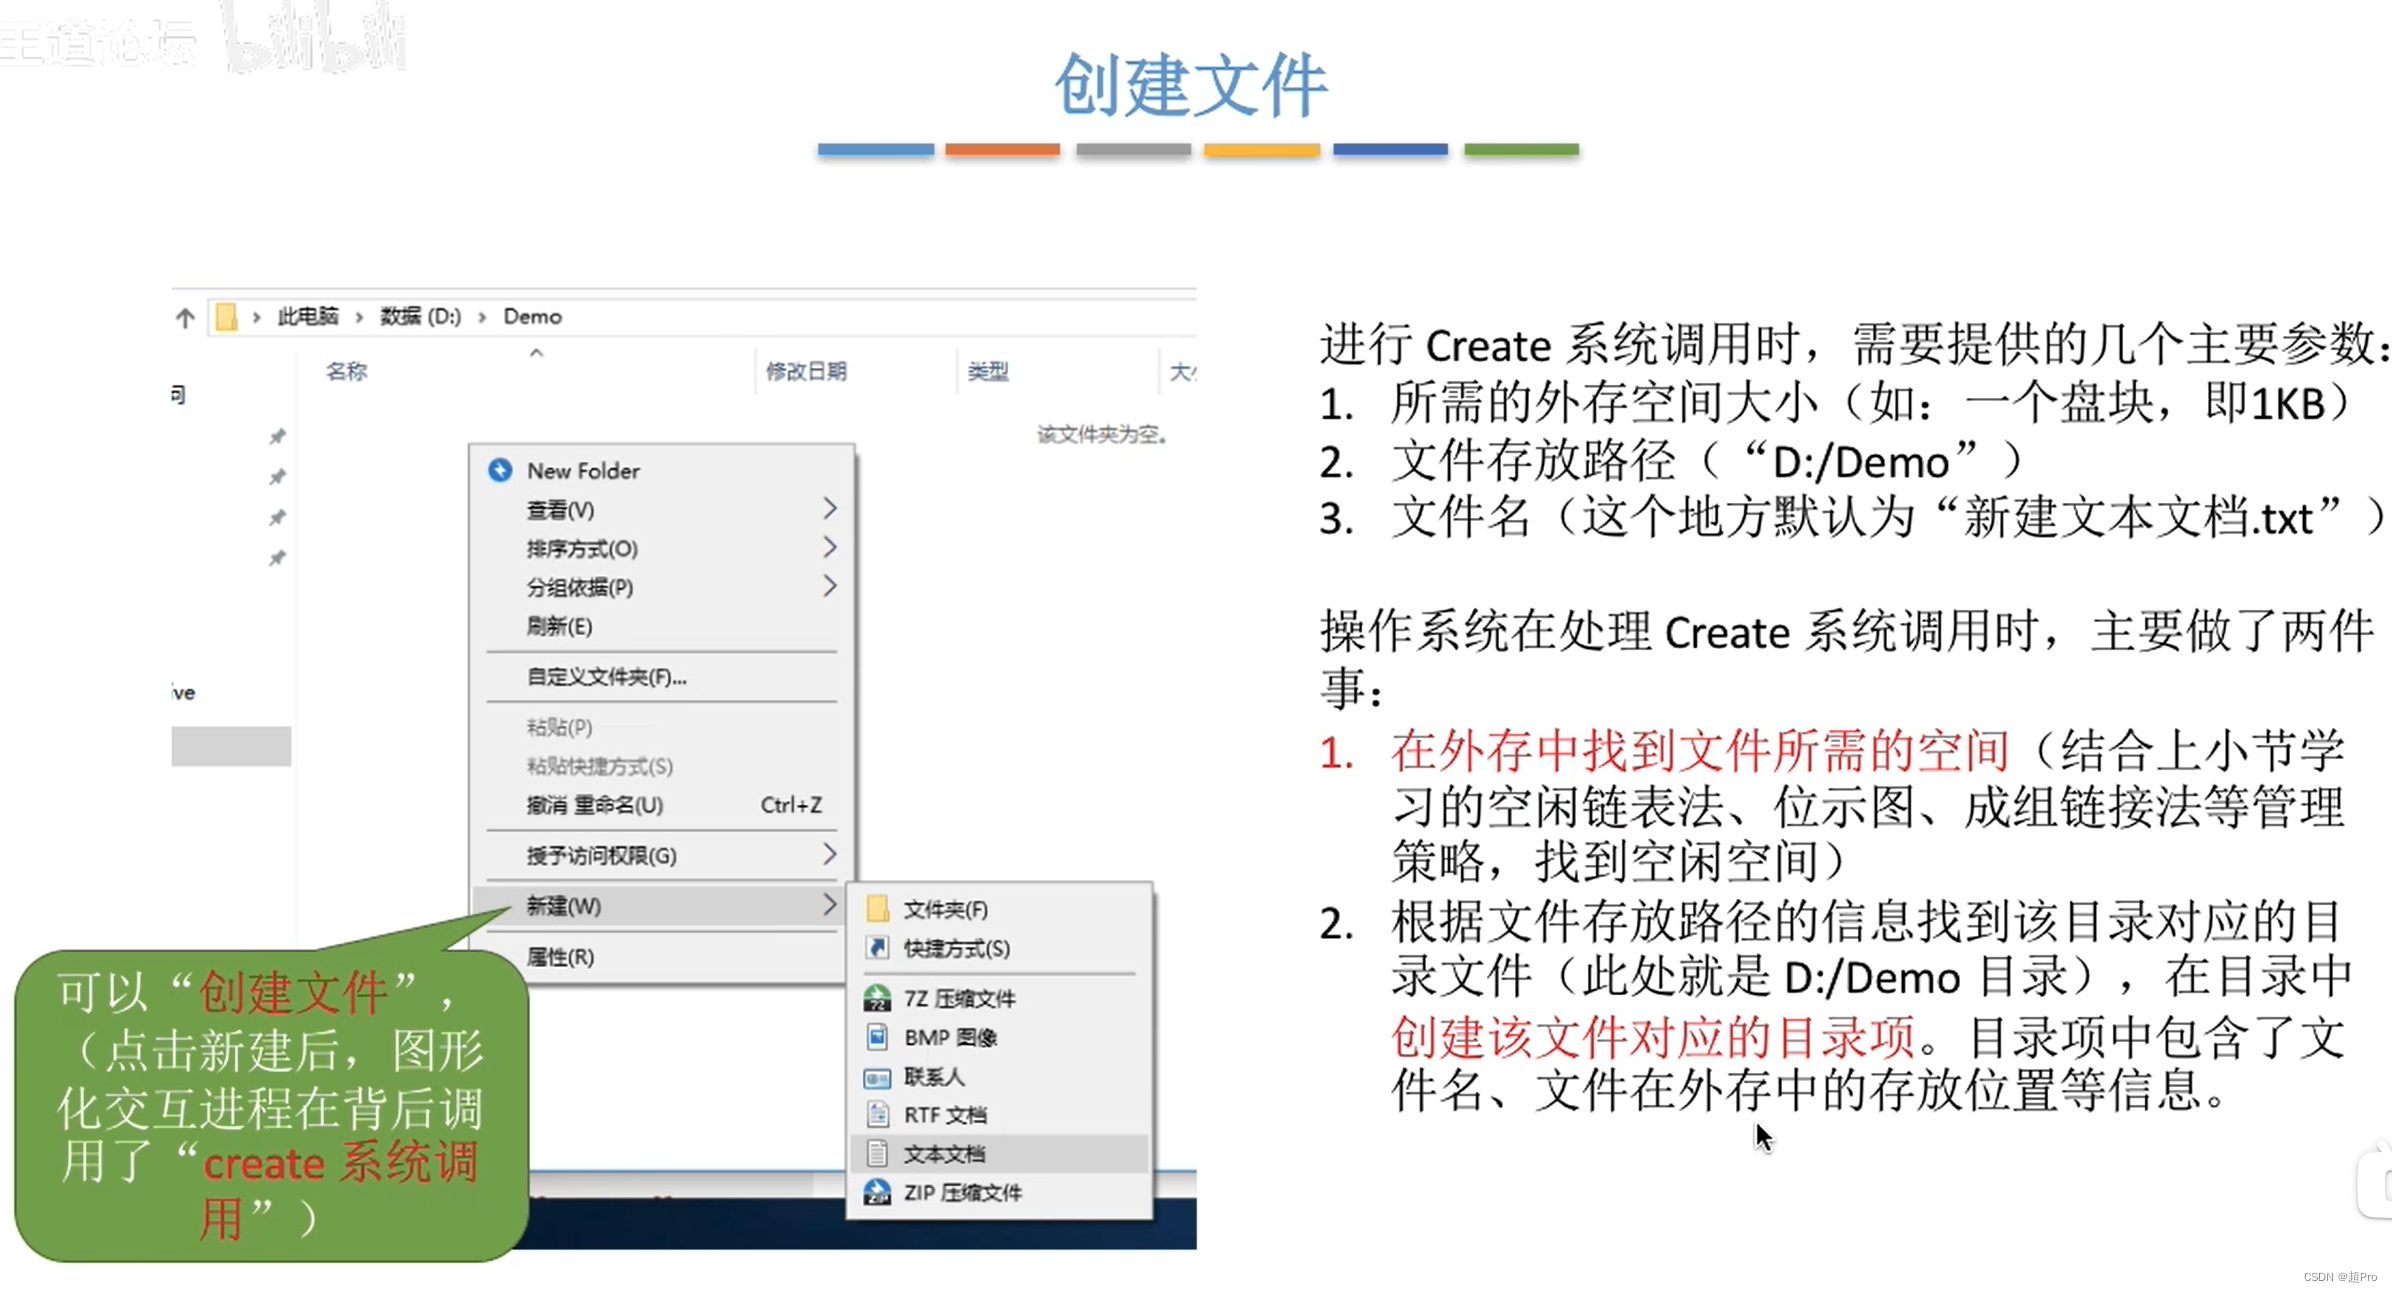Click the RTF 文档 document icon
Image resolution: width=2392 pixels, height=1292 pixels.
[x=877, y=1114]
